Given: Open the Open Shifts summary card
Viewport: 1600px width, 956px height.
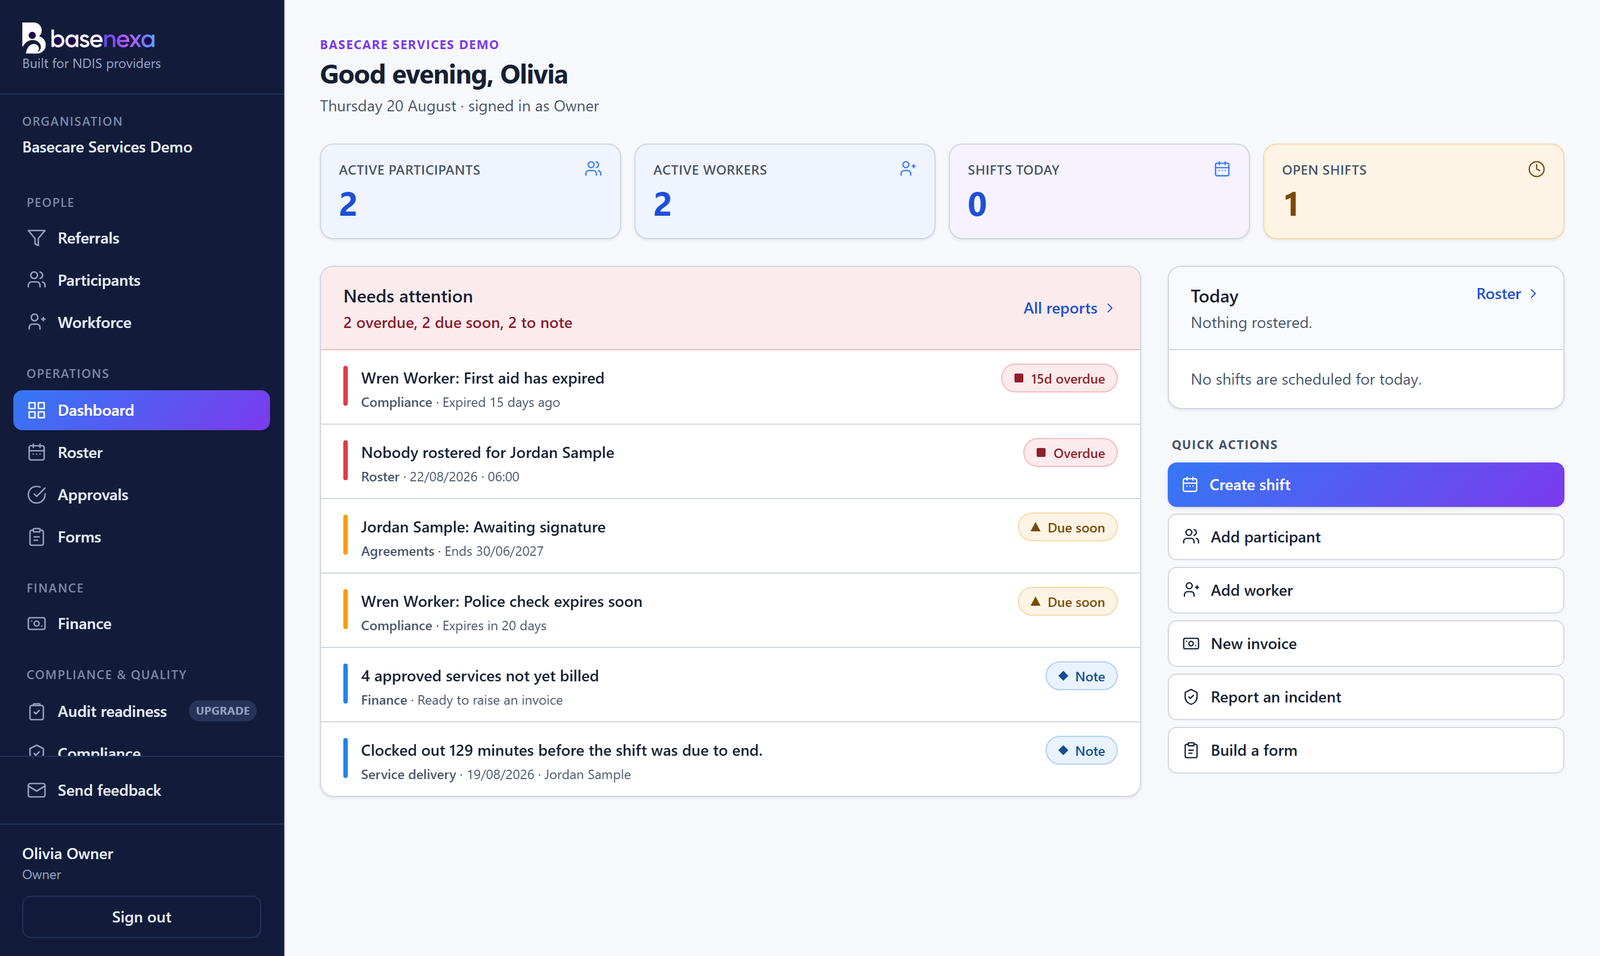Looking at the screenshot, I should [1413, 191].
